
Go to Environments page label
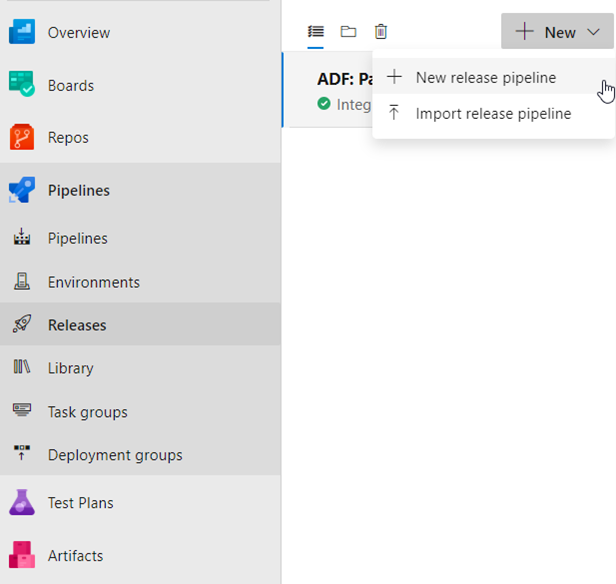click(93, 282)
